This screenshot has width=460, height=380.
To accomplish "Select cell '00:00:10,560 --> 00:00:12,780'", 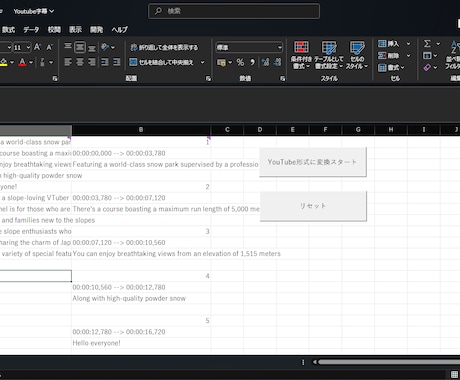I will pos(141,287).
